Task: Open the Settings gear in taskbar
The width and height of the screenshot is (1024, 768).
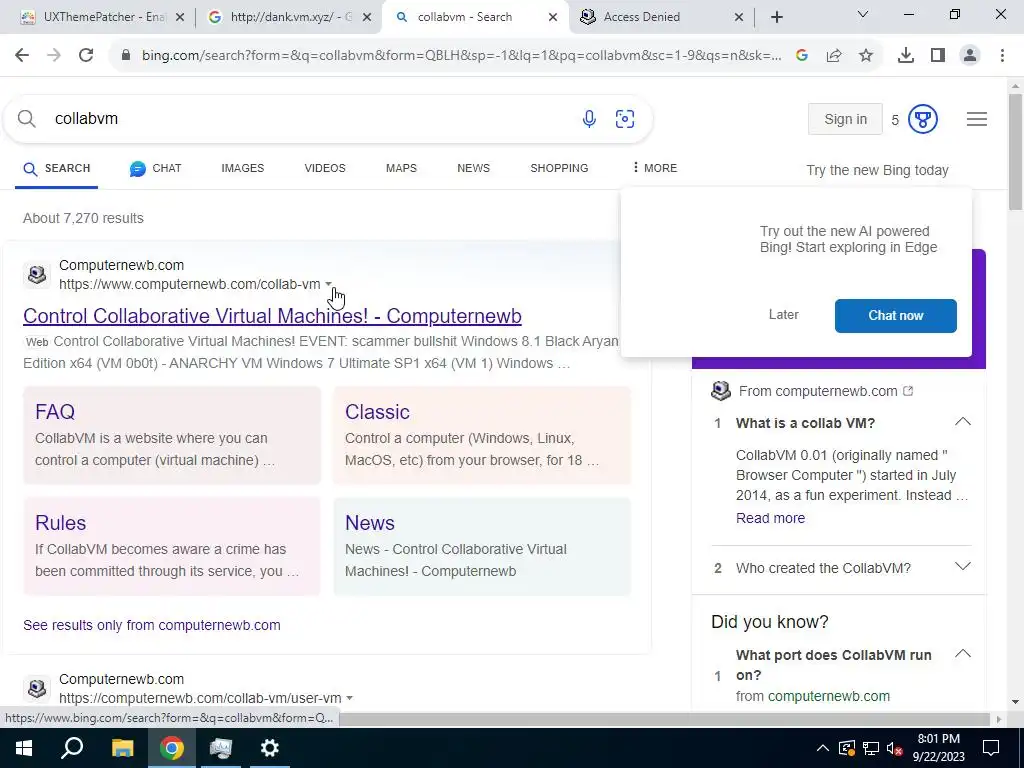Action: tap(270, 748)
